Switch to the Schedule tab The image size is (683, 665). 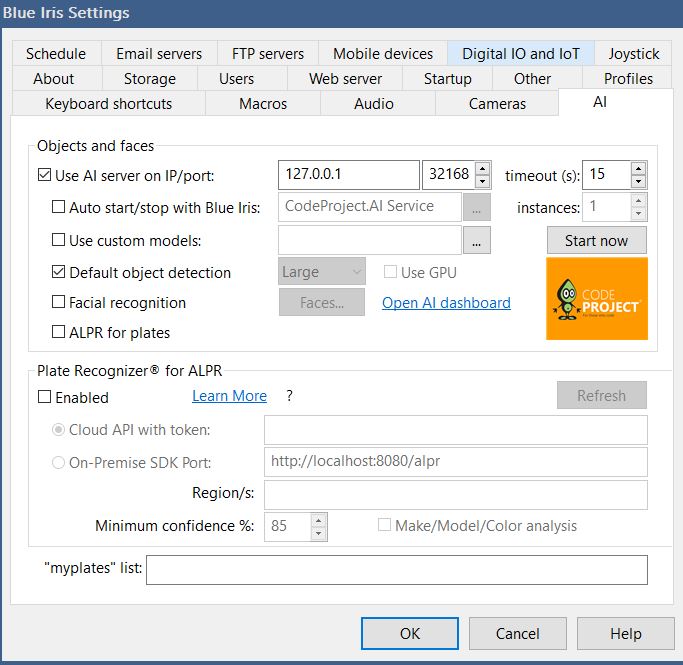point(56,54)
